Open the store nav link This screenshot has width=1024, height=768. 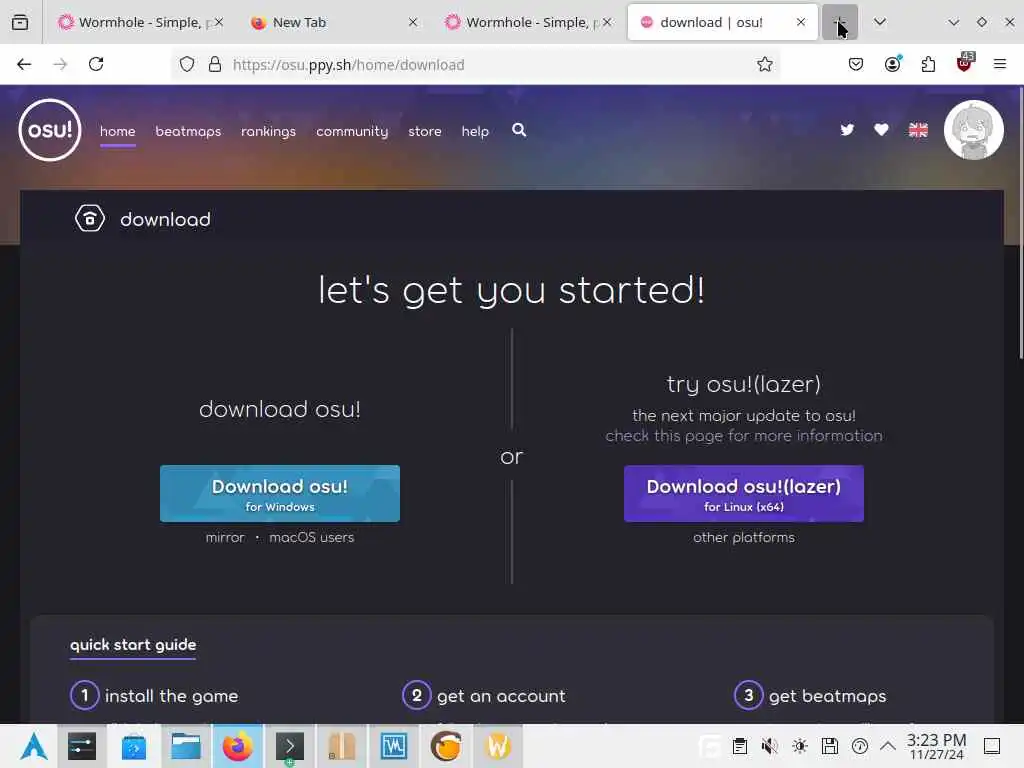[424, 131]
